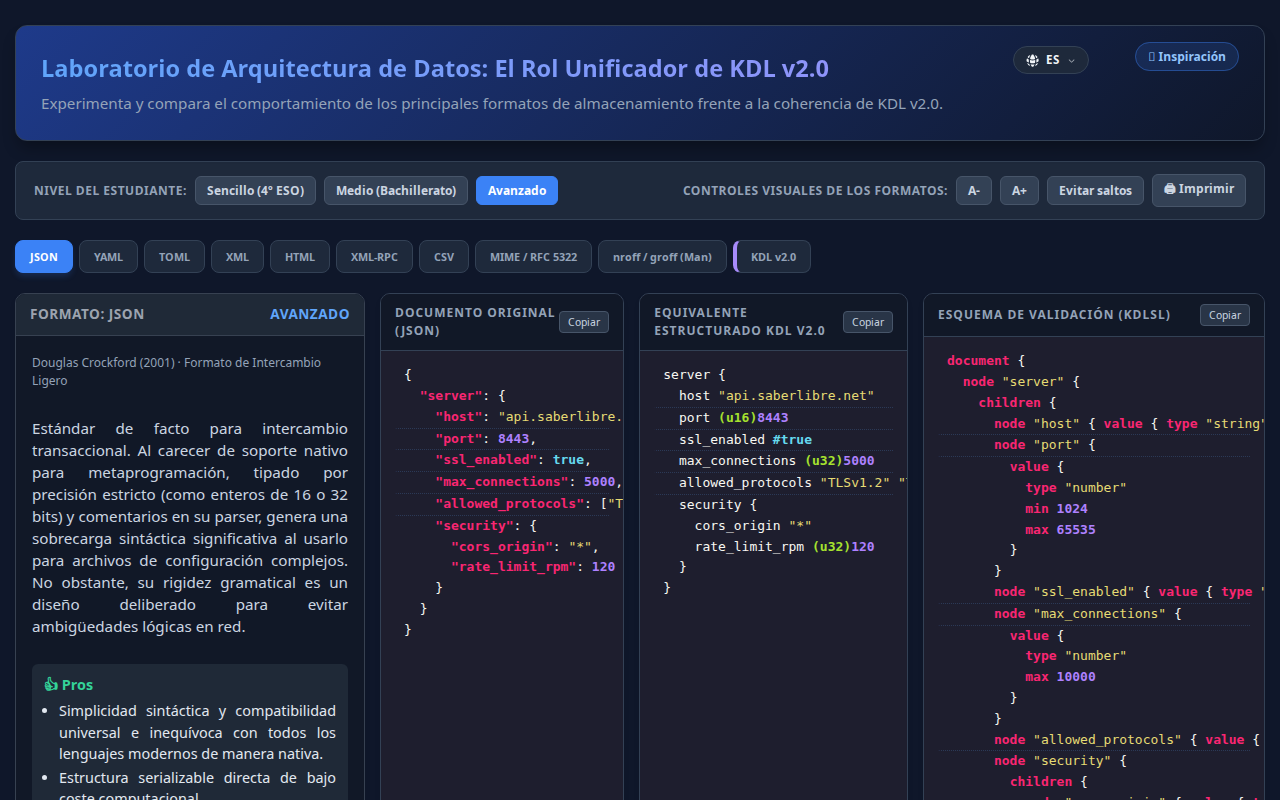Copy the Esquema de Validación KDLSL

[x=1225, y=315]
